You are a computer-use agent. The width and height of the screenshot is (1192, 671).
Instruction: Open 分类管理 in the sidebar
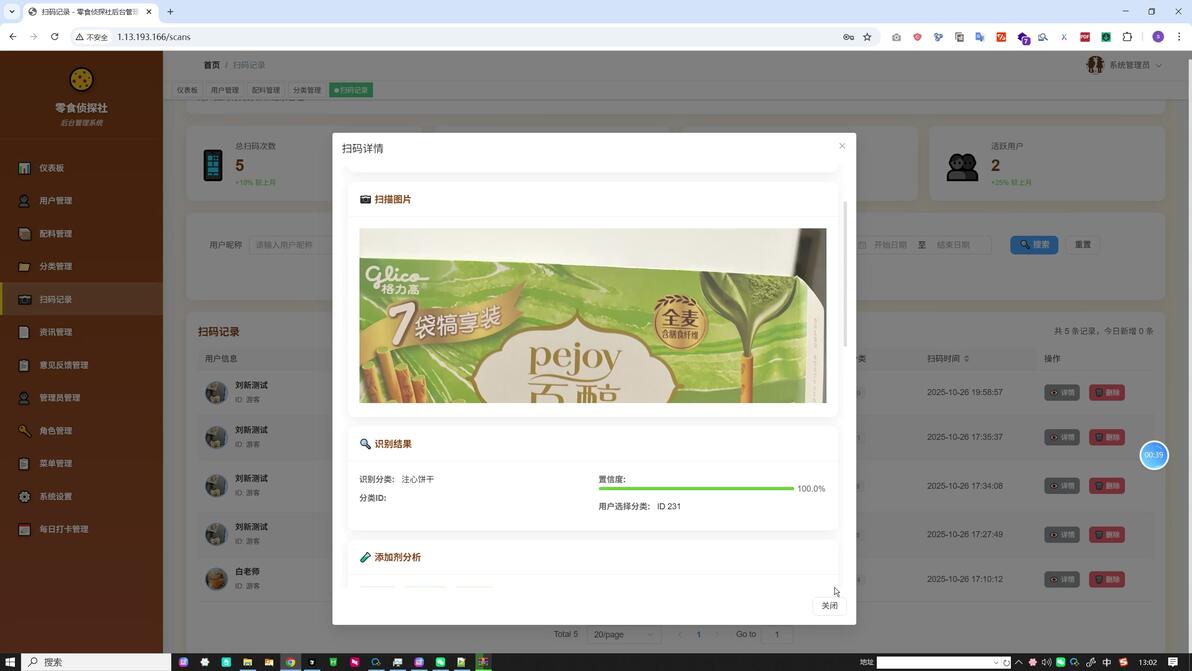[81, 267]
